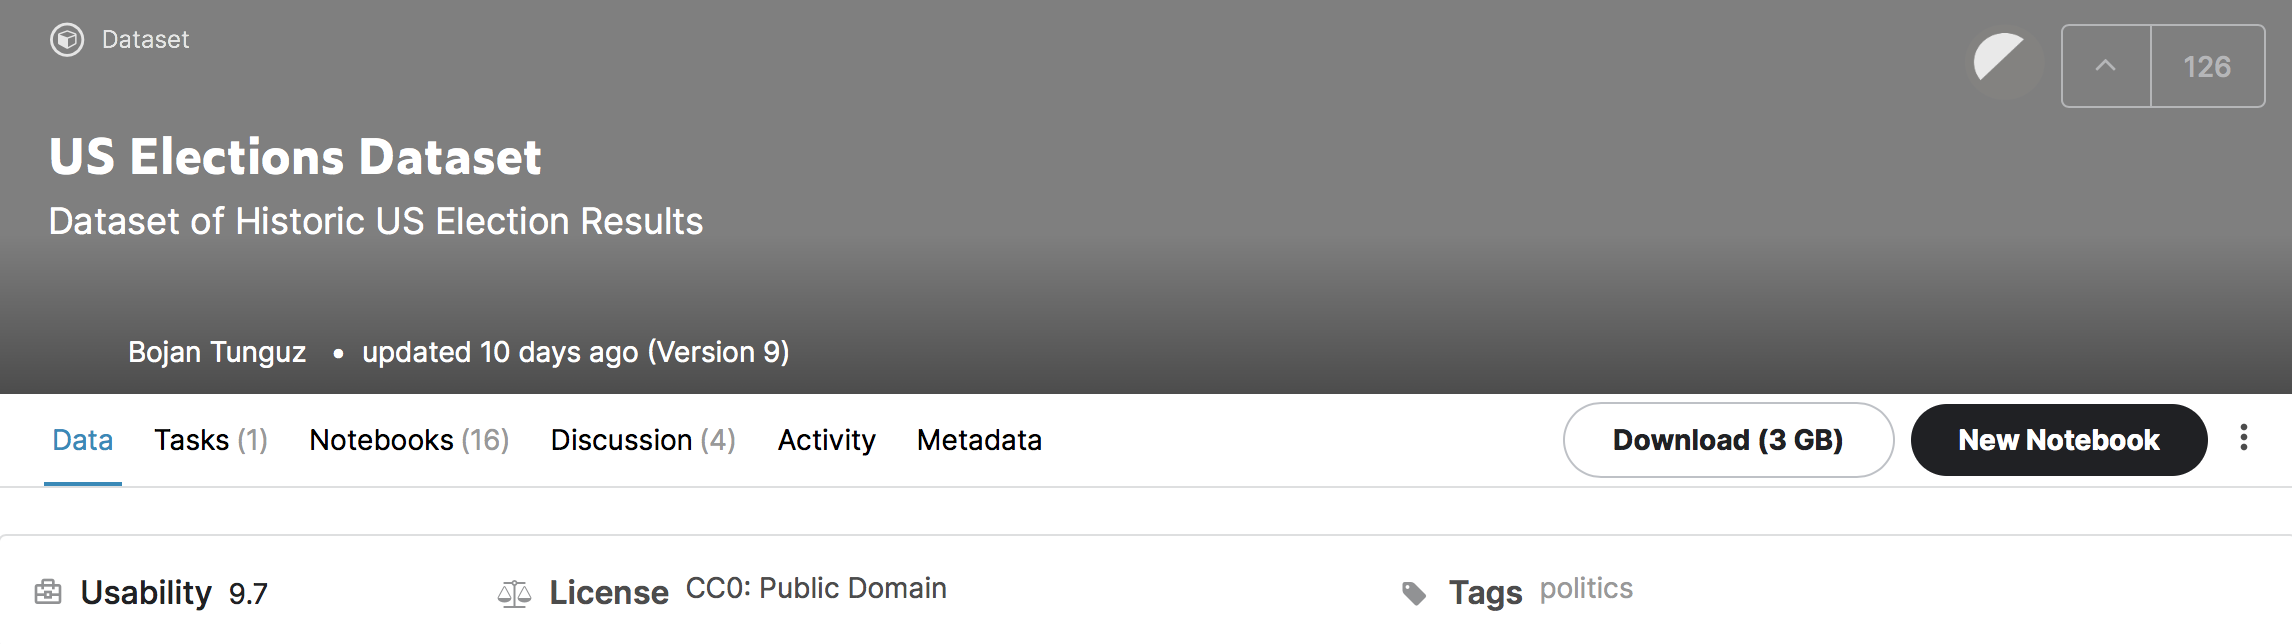Click the Dataset cube icon
Image resolution: width=2292 pixels, height=644 pixels.
pos(67,40)
